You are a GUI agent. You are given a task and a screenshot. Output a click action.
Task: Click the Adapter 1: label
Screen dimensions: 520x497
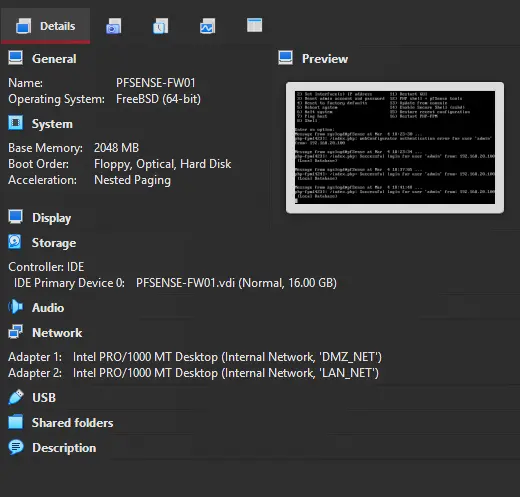click(x=35, y=357)
